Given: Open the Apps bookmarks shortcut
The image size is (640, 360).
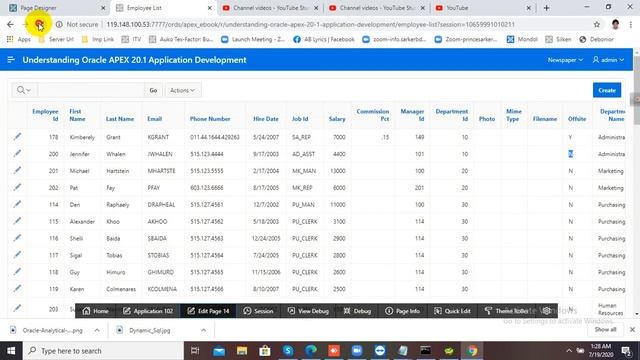Looking at the screenshot, I should (19, 39).
